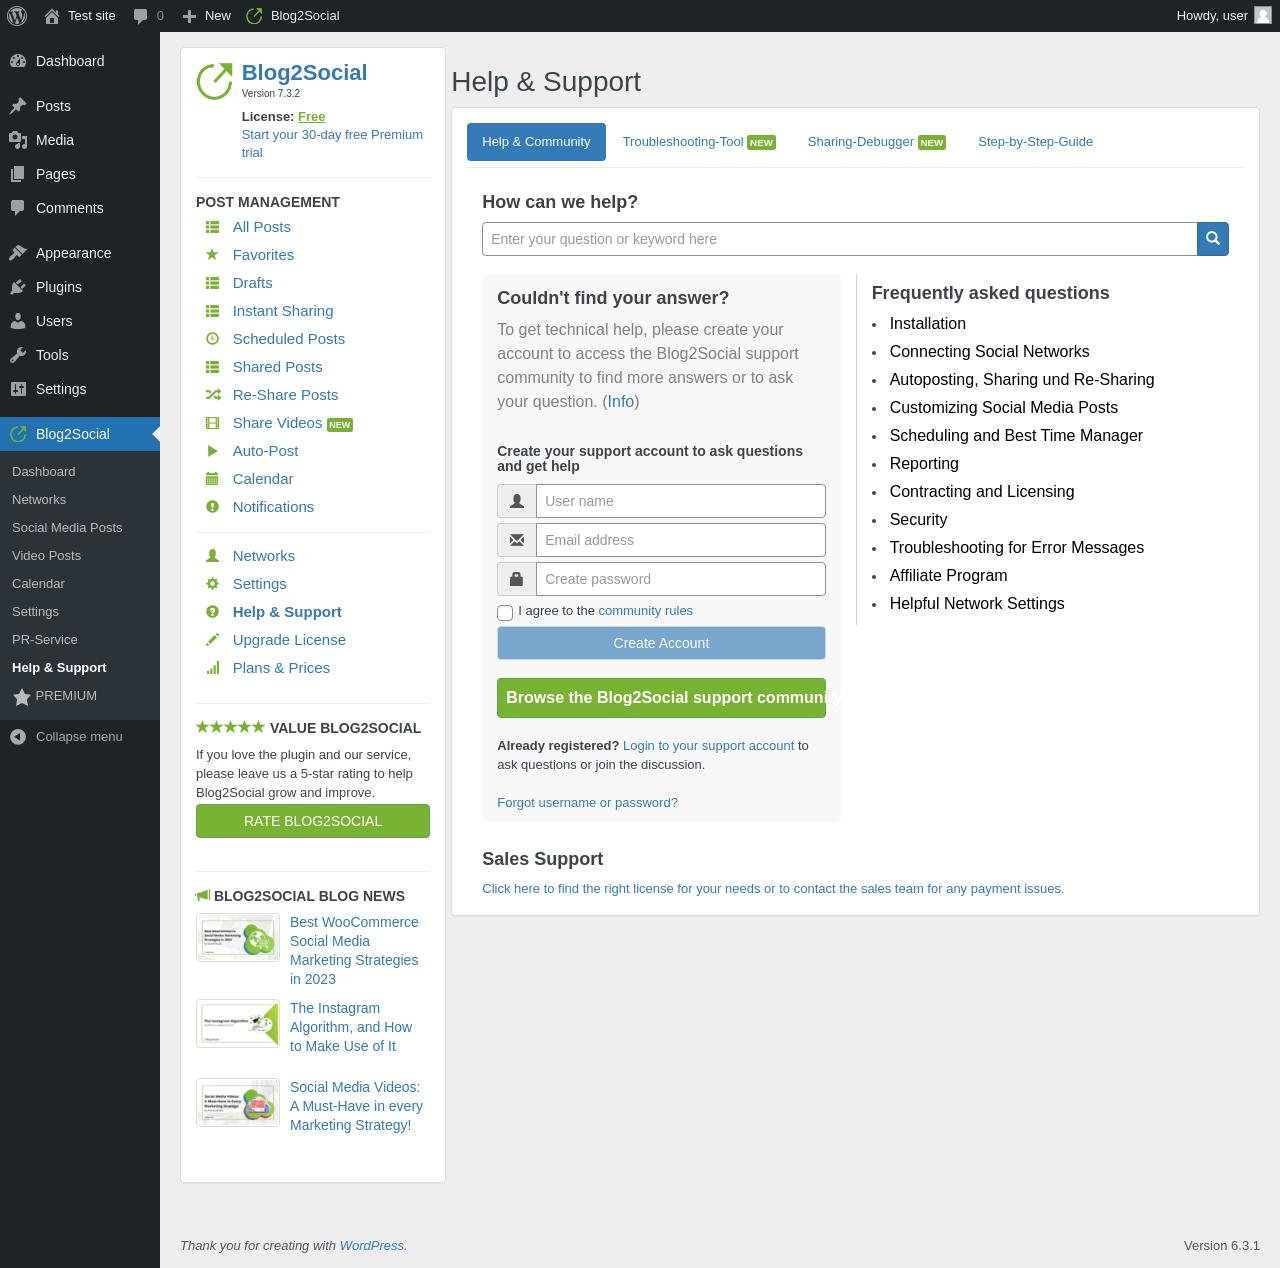Browse the Blog2Social support community
Image resolution: width=1280 pixels, height=1268 pixels.
pyautogui.click(x=661, y=698)
